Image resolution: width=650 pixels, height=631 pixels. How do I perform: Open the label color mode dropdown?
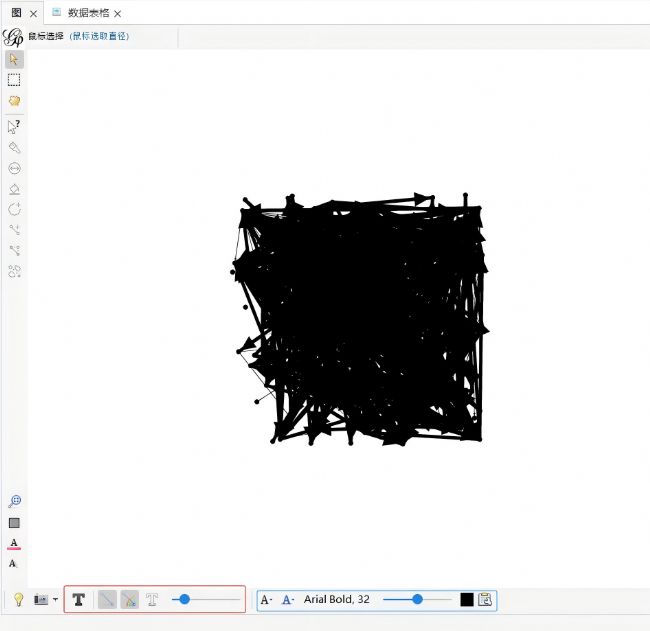click(x=288, y=600)
